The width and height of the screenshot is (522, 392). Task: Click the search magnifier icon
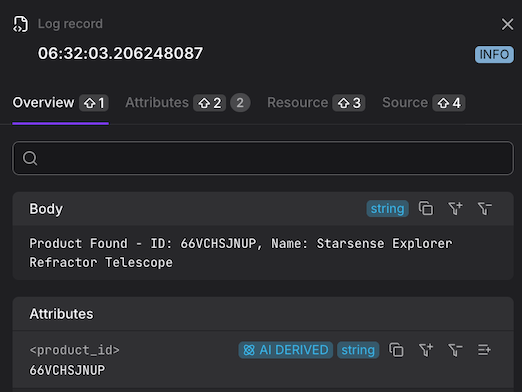[x=30, y=158]
